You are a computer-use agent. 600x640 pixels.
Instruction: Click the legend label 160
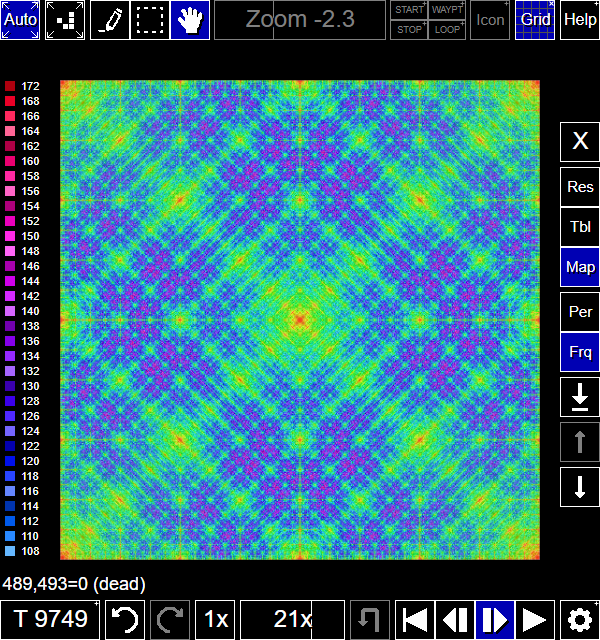click(31, 161)
